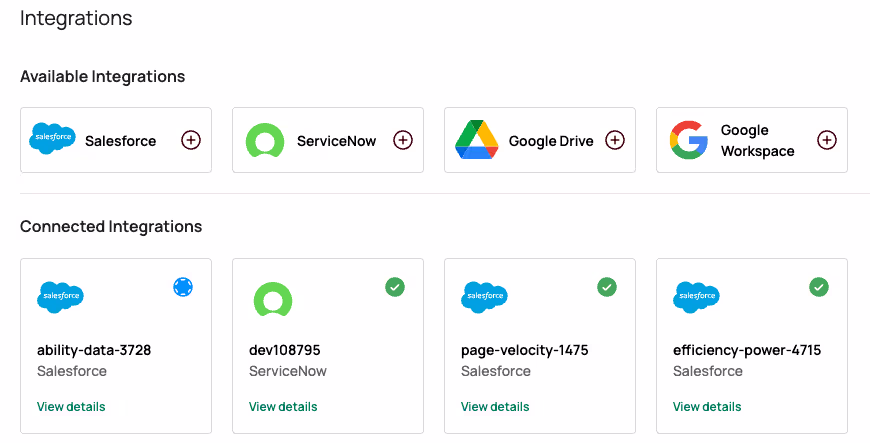Open View details for efficiency-power-4715
Viewport: 870px width, 443px height.
tap(707, 406)
